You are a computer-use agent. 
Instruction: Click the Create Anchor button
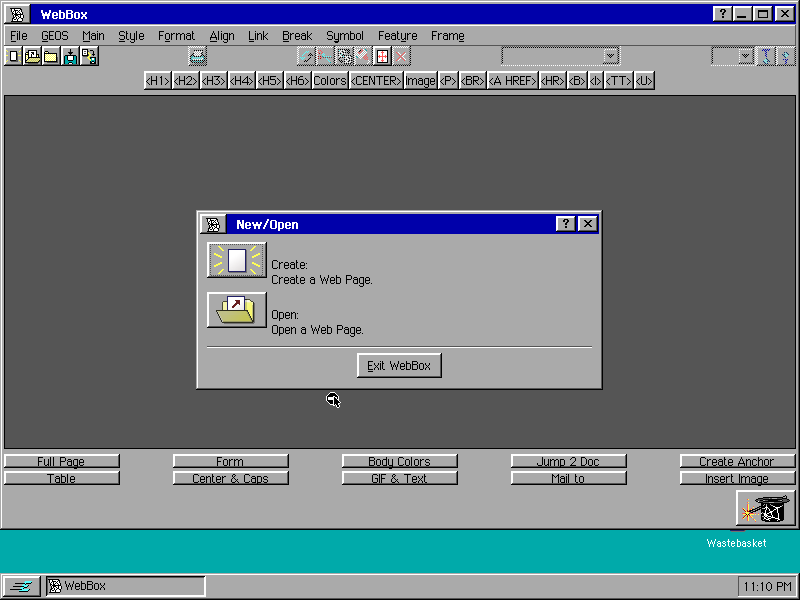point(737,461)
